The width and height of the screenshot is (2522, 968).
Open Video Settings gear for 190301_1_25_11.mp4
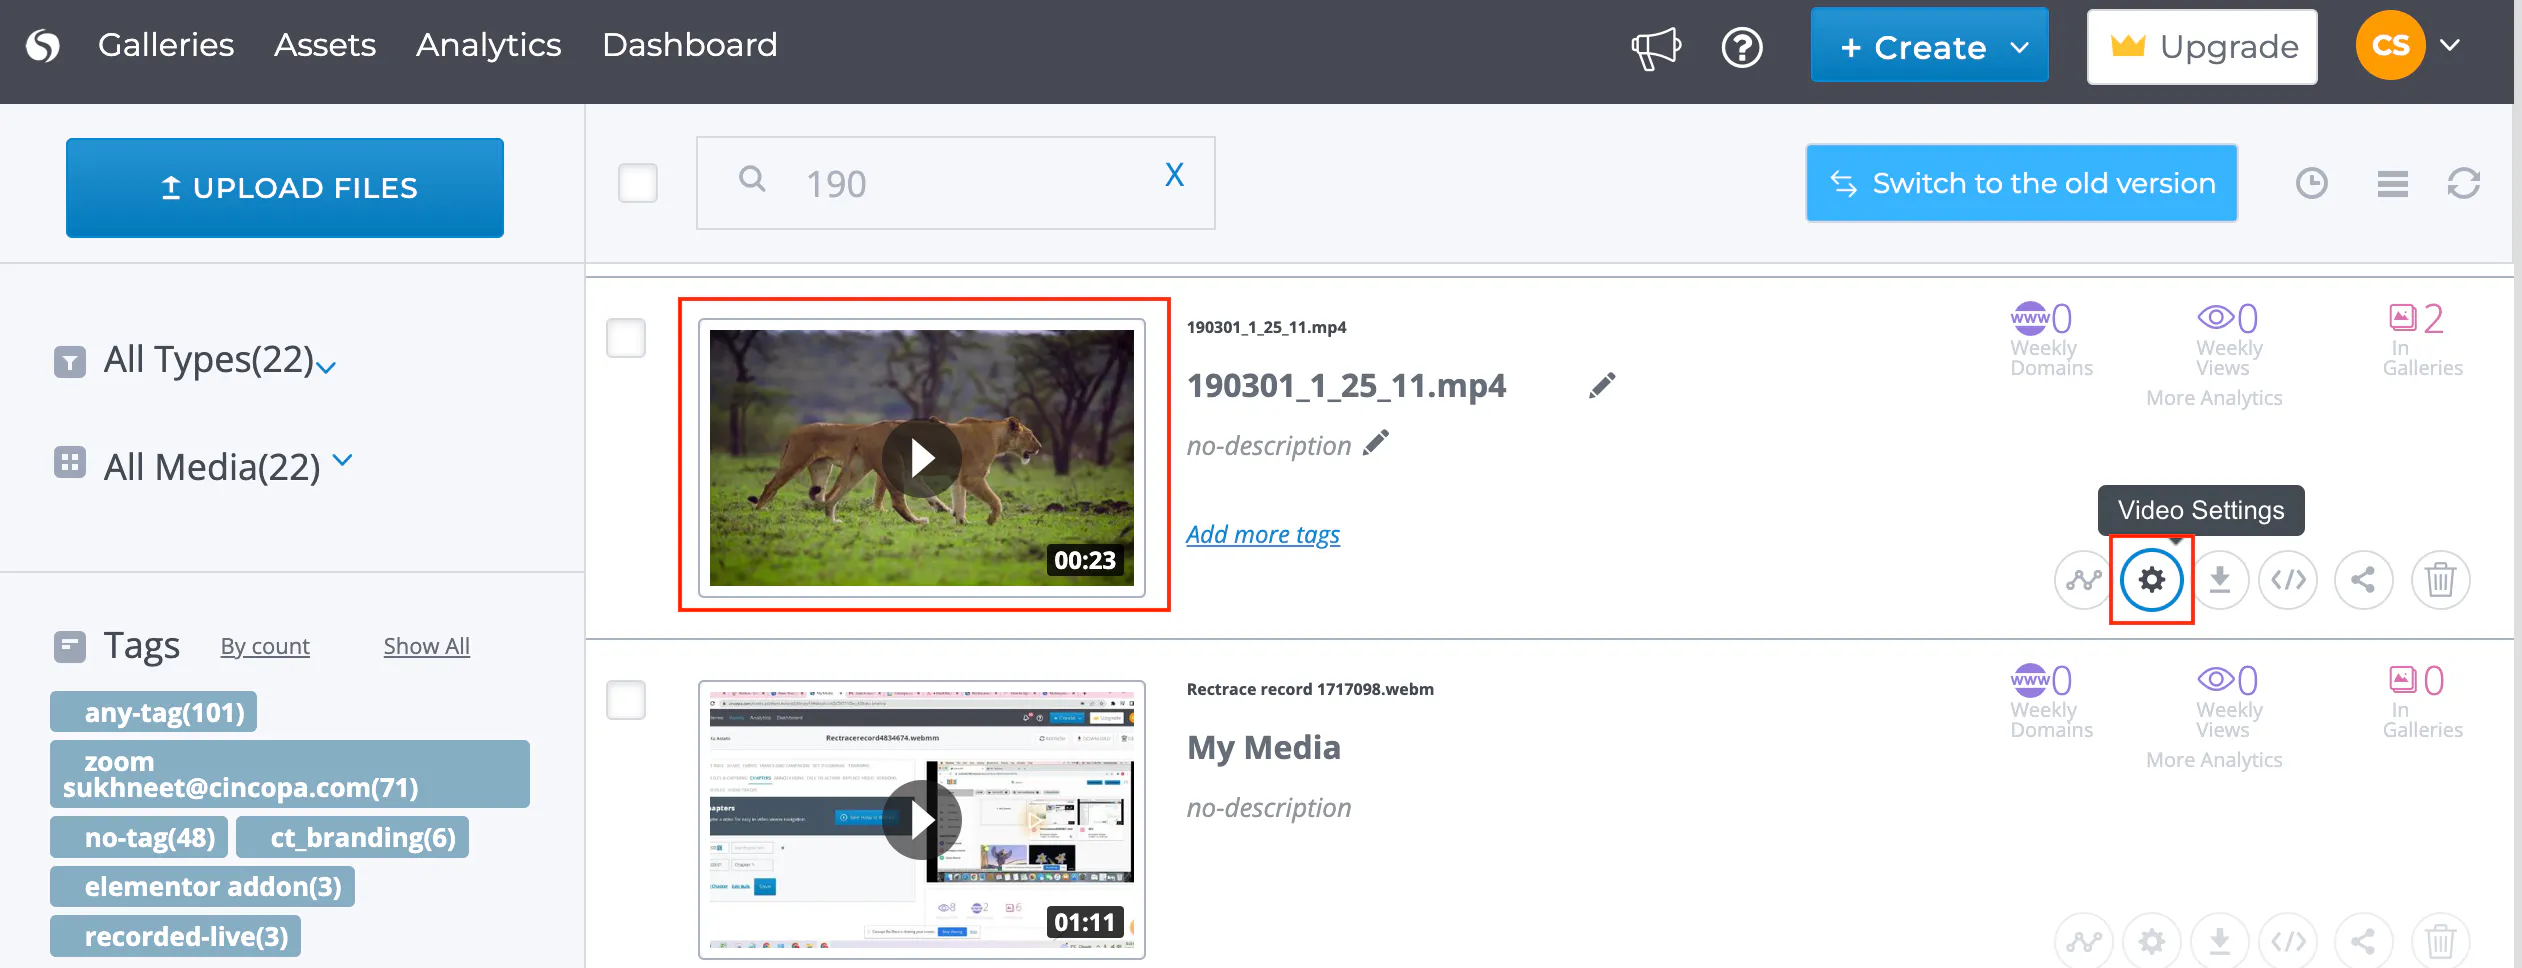[2151, 579]
